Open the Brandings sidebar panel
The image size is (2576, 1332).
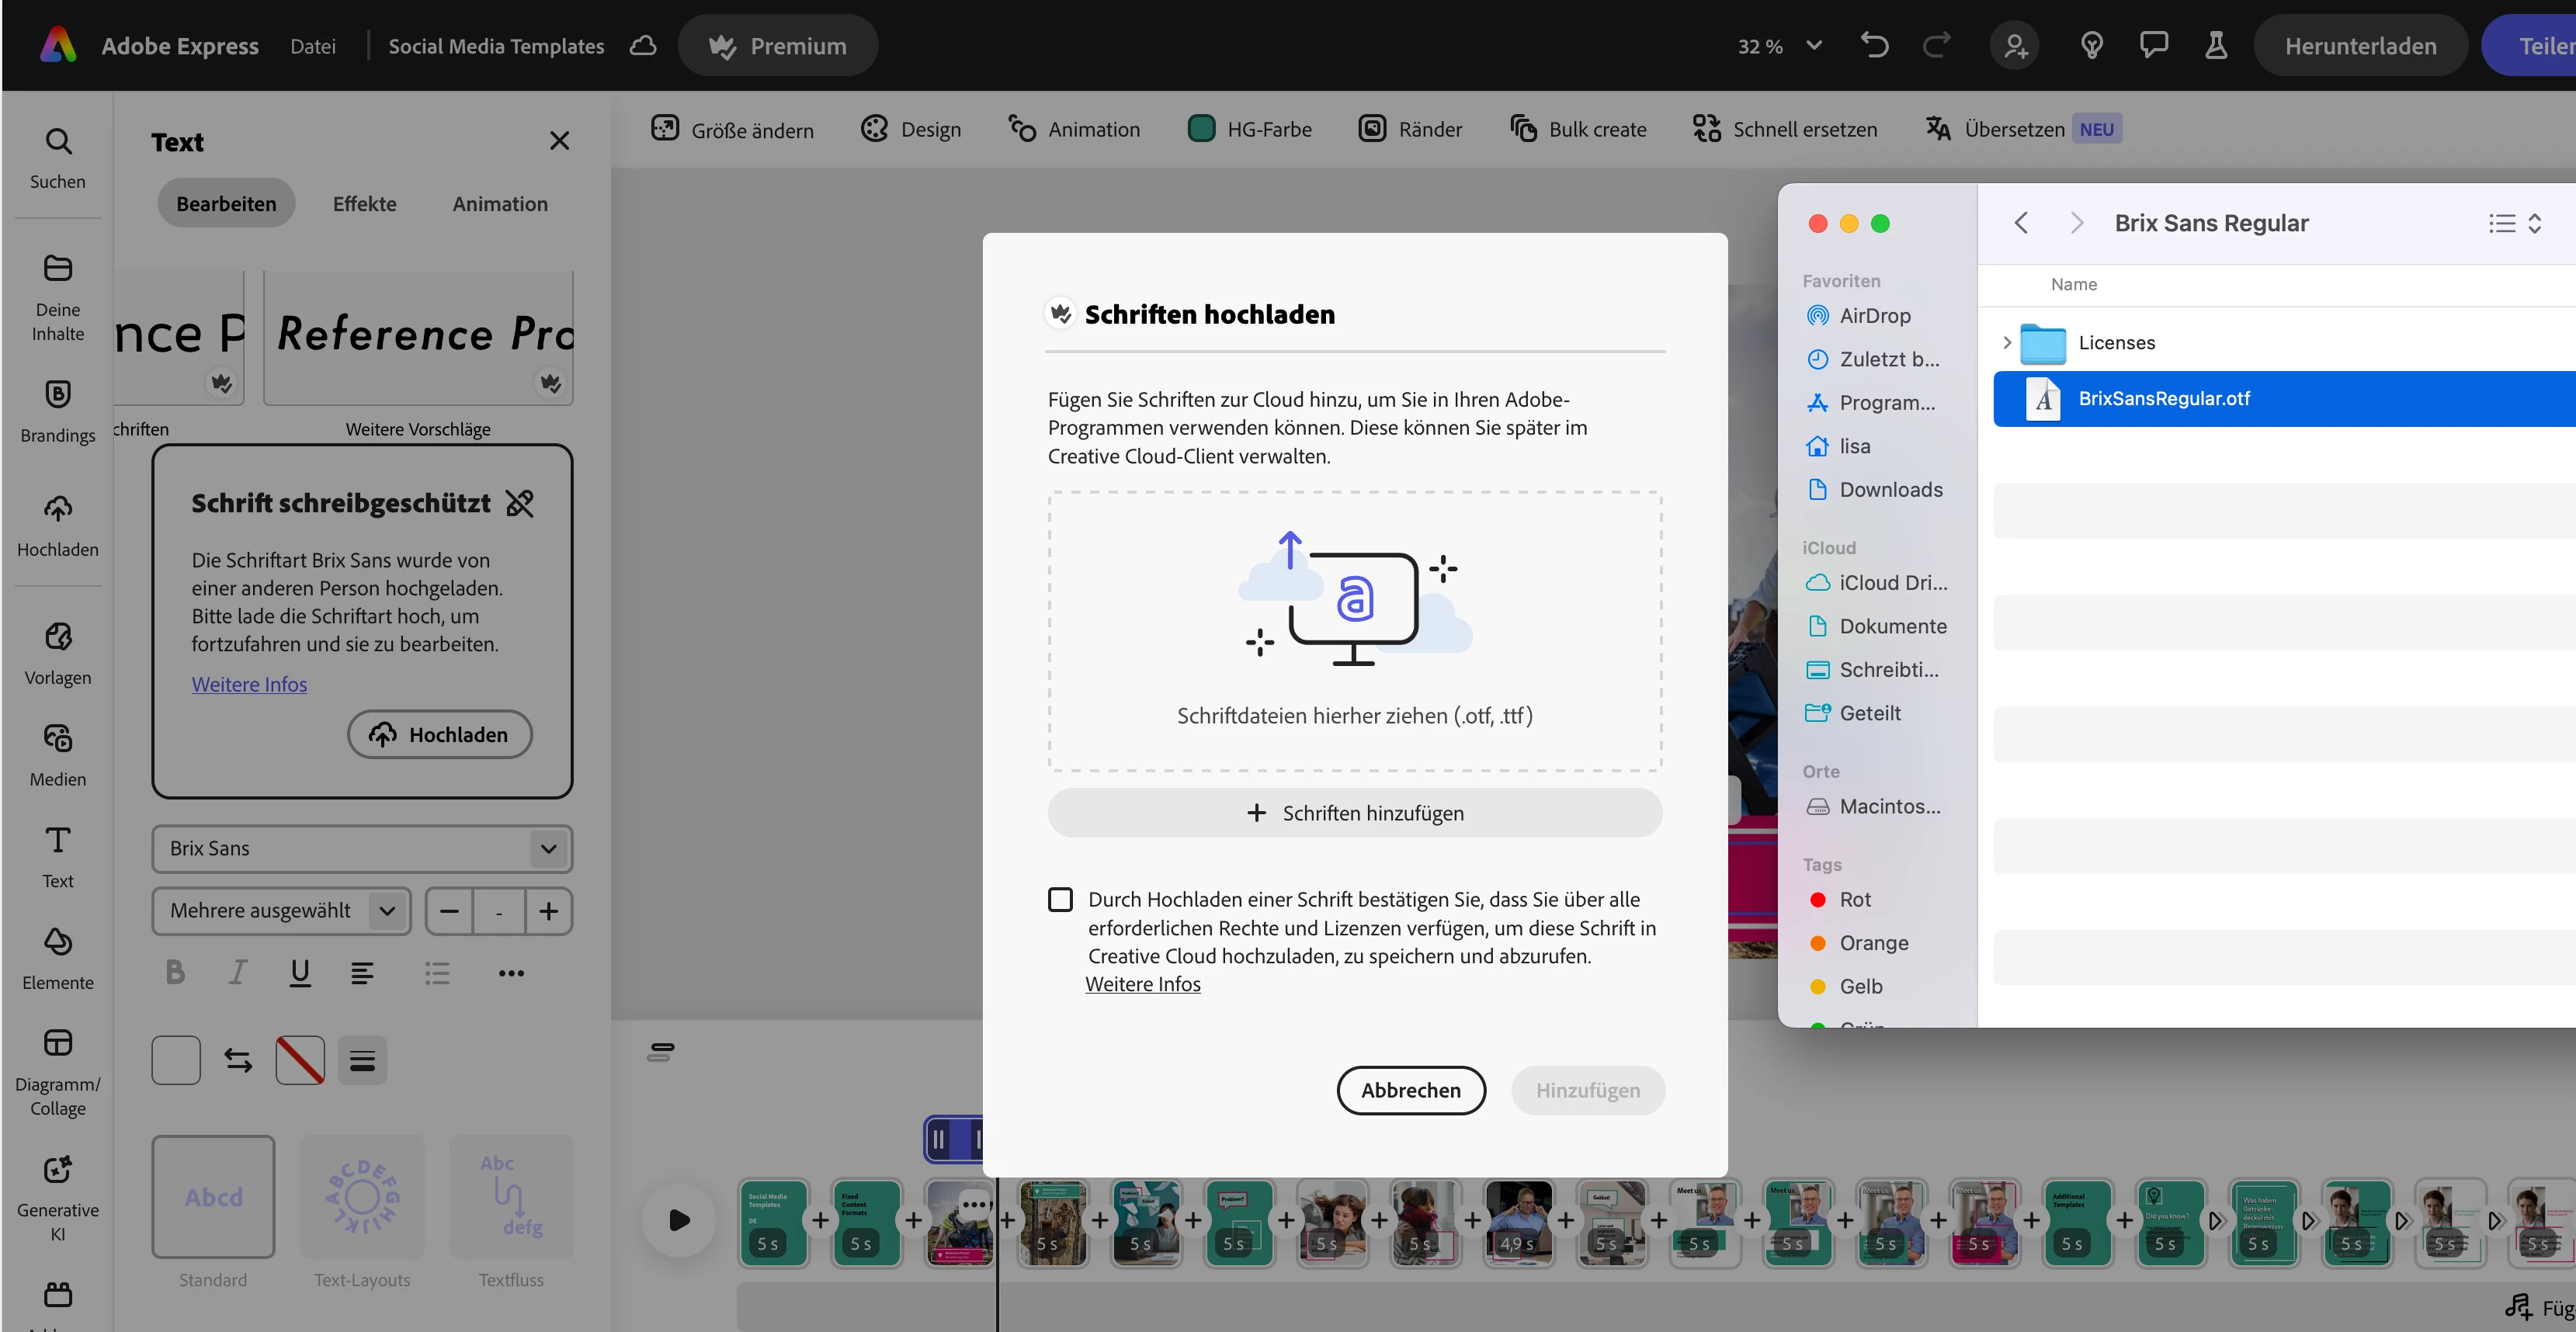57,410
